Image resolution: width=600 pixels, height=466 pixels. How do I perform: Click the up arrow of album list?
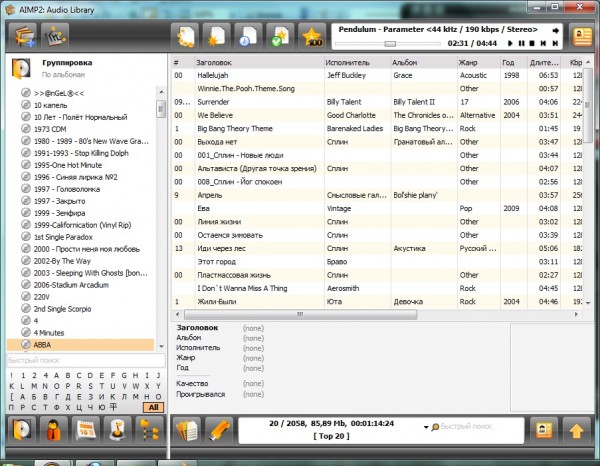point(161,92)
